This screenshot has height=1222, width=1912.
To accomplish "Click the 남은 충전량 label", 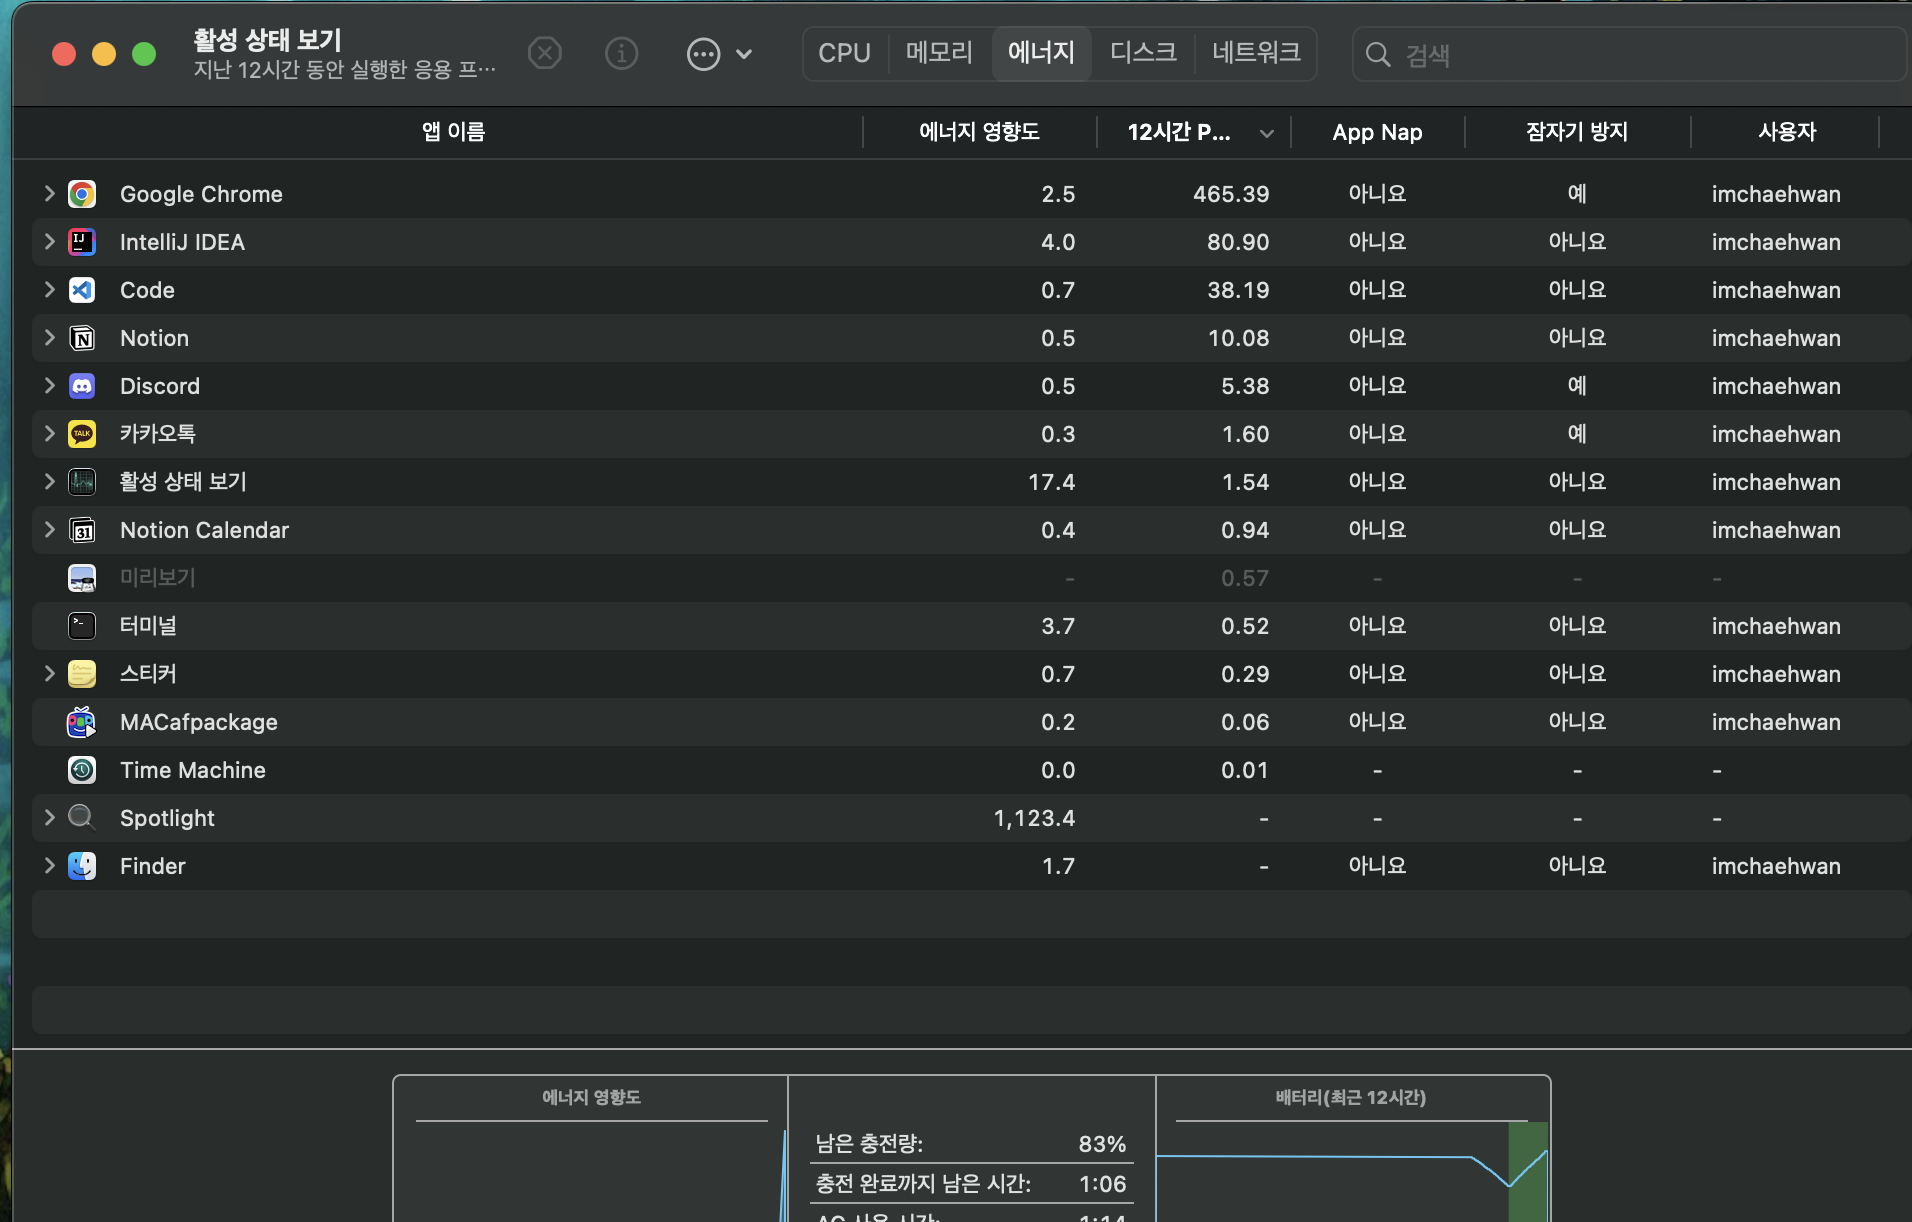I will click(x=869, y=1143).
